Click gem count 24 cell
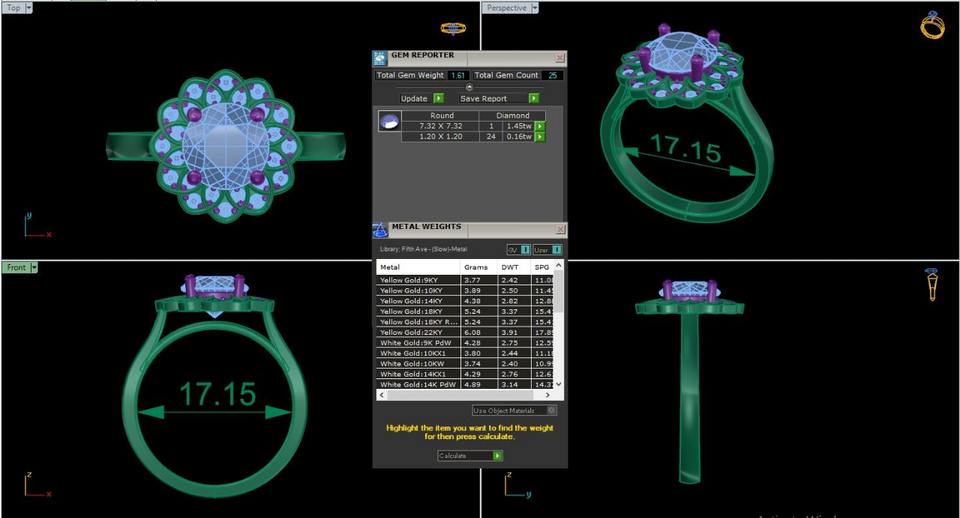Viewport: 960px width, 518px height. [491, 137]
